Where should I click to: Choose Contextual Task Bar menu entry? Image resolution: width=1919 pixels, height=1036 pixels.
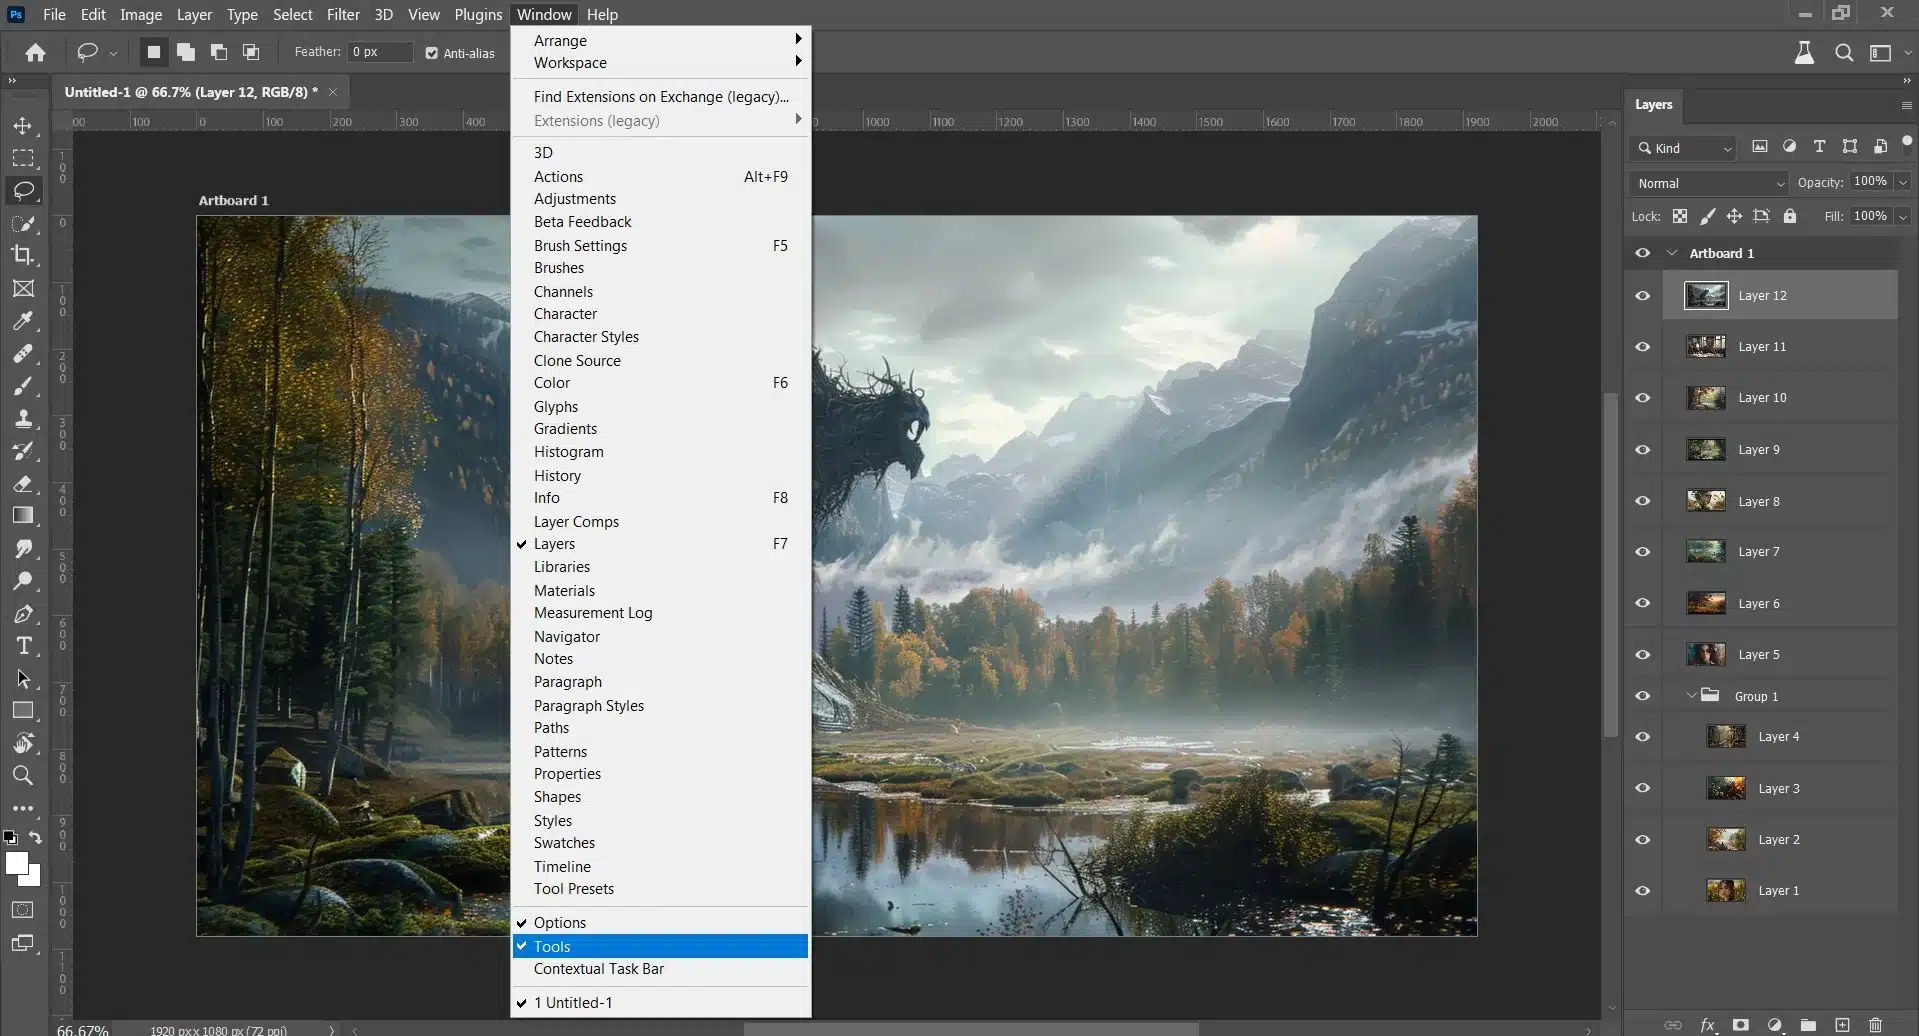tap(660, 969)
